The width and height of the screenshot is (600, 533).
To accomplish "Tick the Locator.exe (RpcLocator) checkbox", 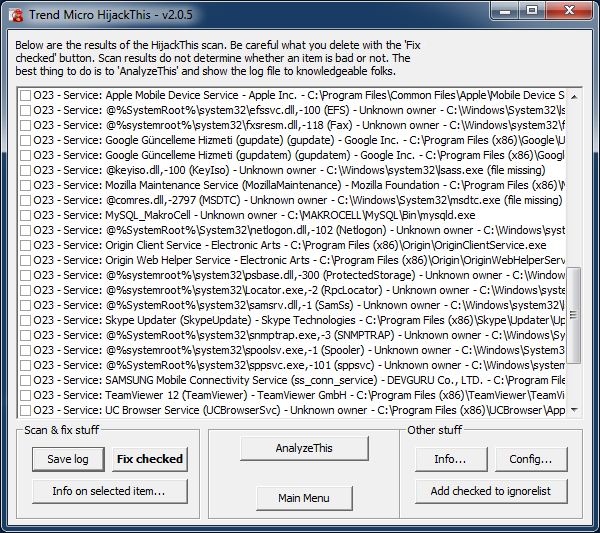I will tap(25, 290).
